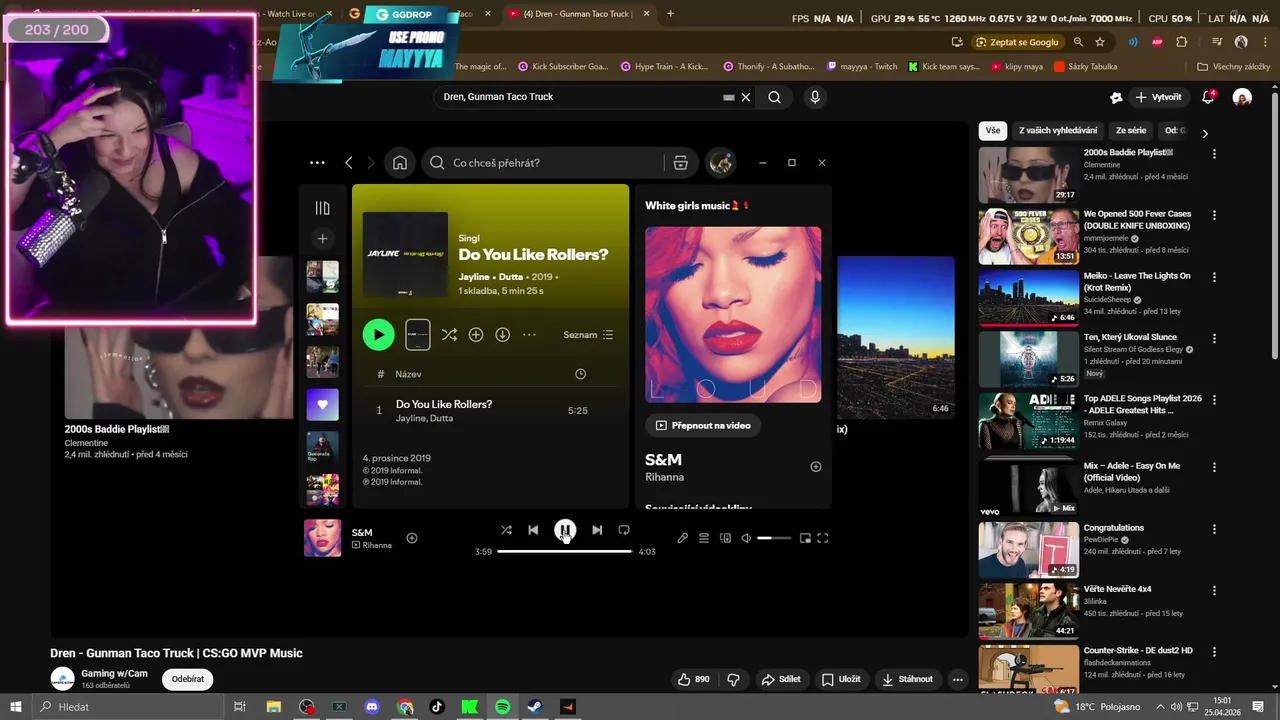Adjust Spotify volume slider

(x=774, y=538)
